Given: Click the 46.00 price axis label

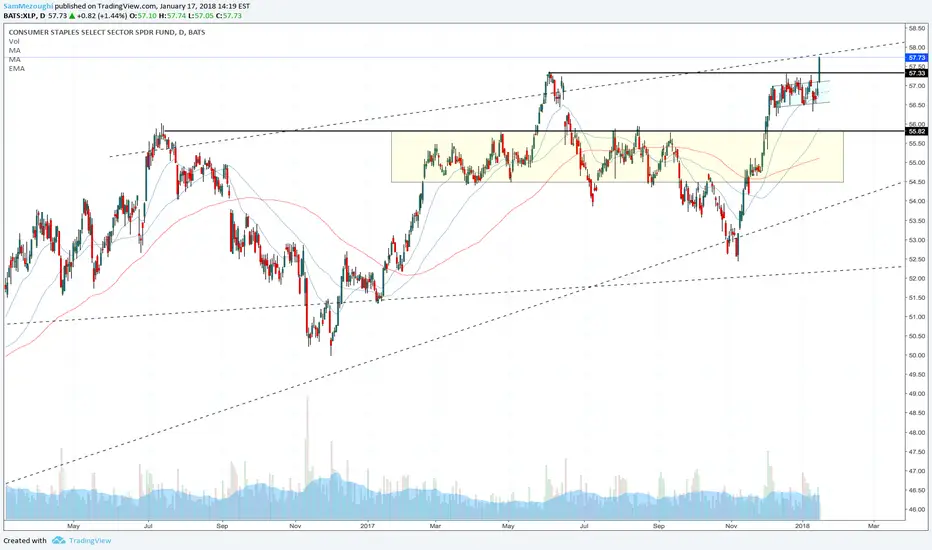Looking at the screenshot, I should coord(917,510).
